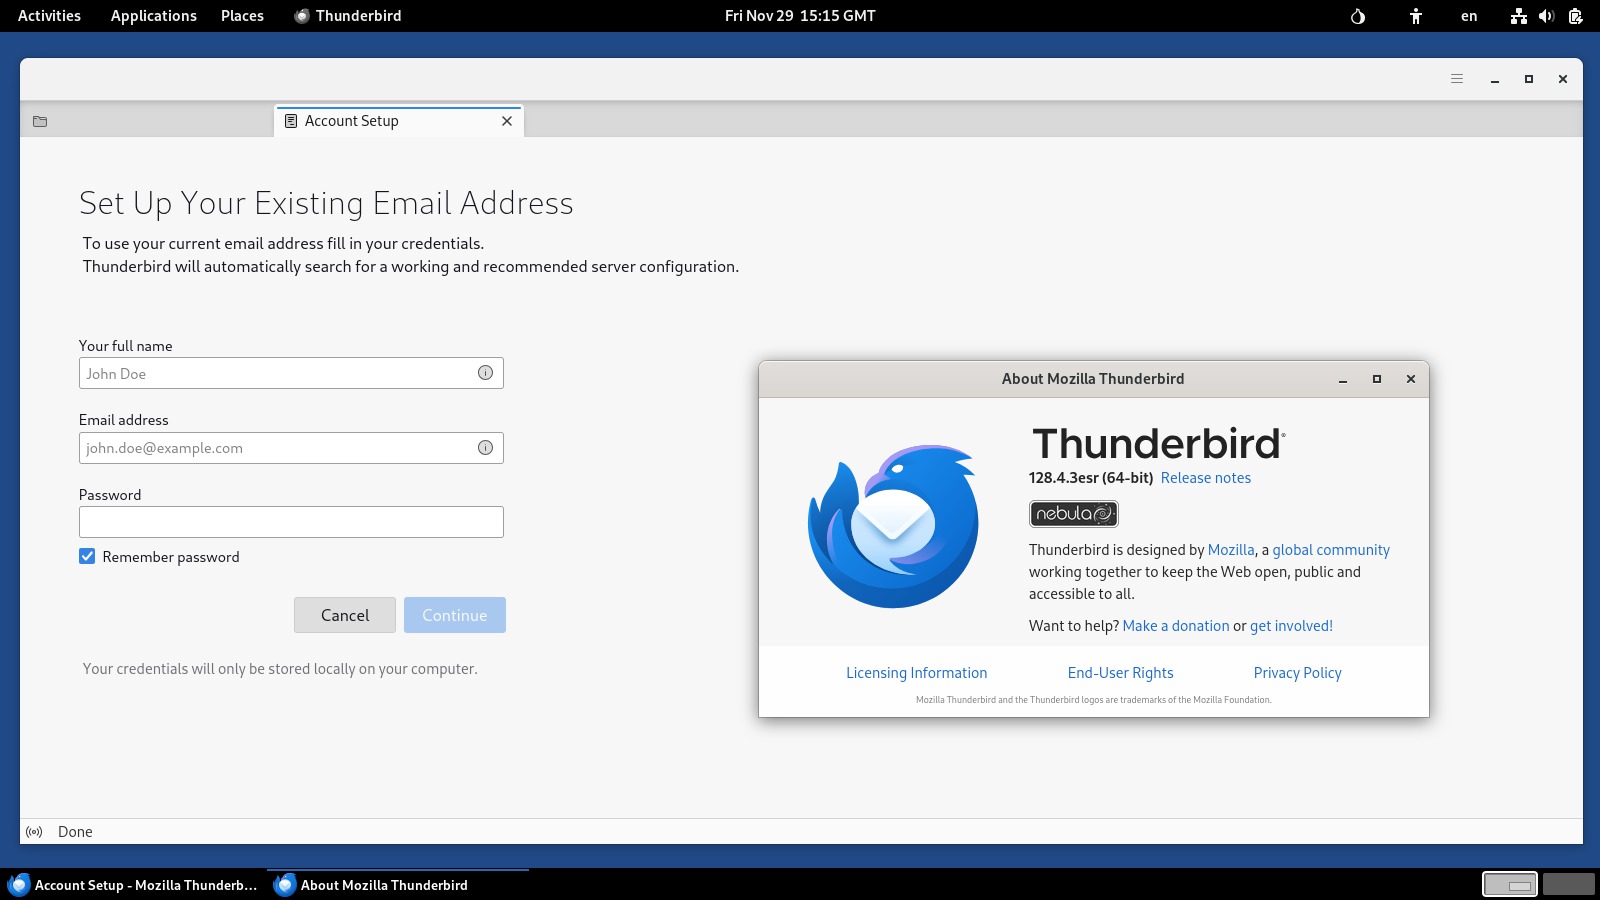Maximize the About Mozilla Thunderbird dialog
The height and width of the screenshot is (900, 1600).
coord(1377,379)
